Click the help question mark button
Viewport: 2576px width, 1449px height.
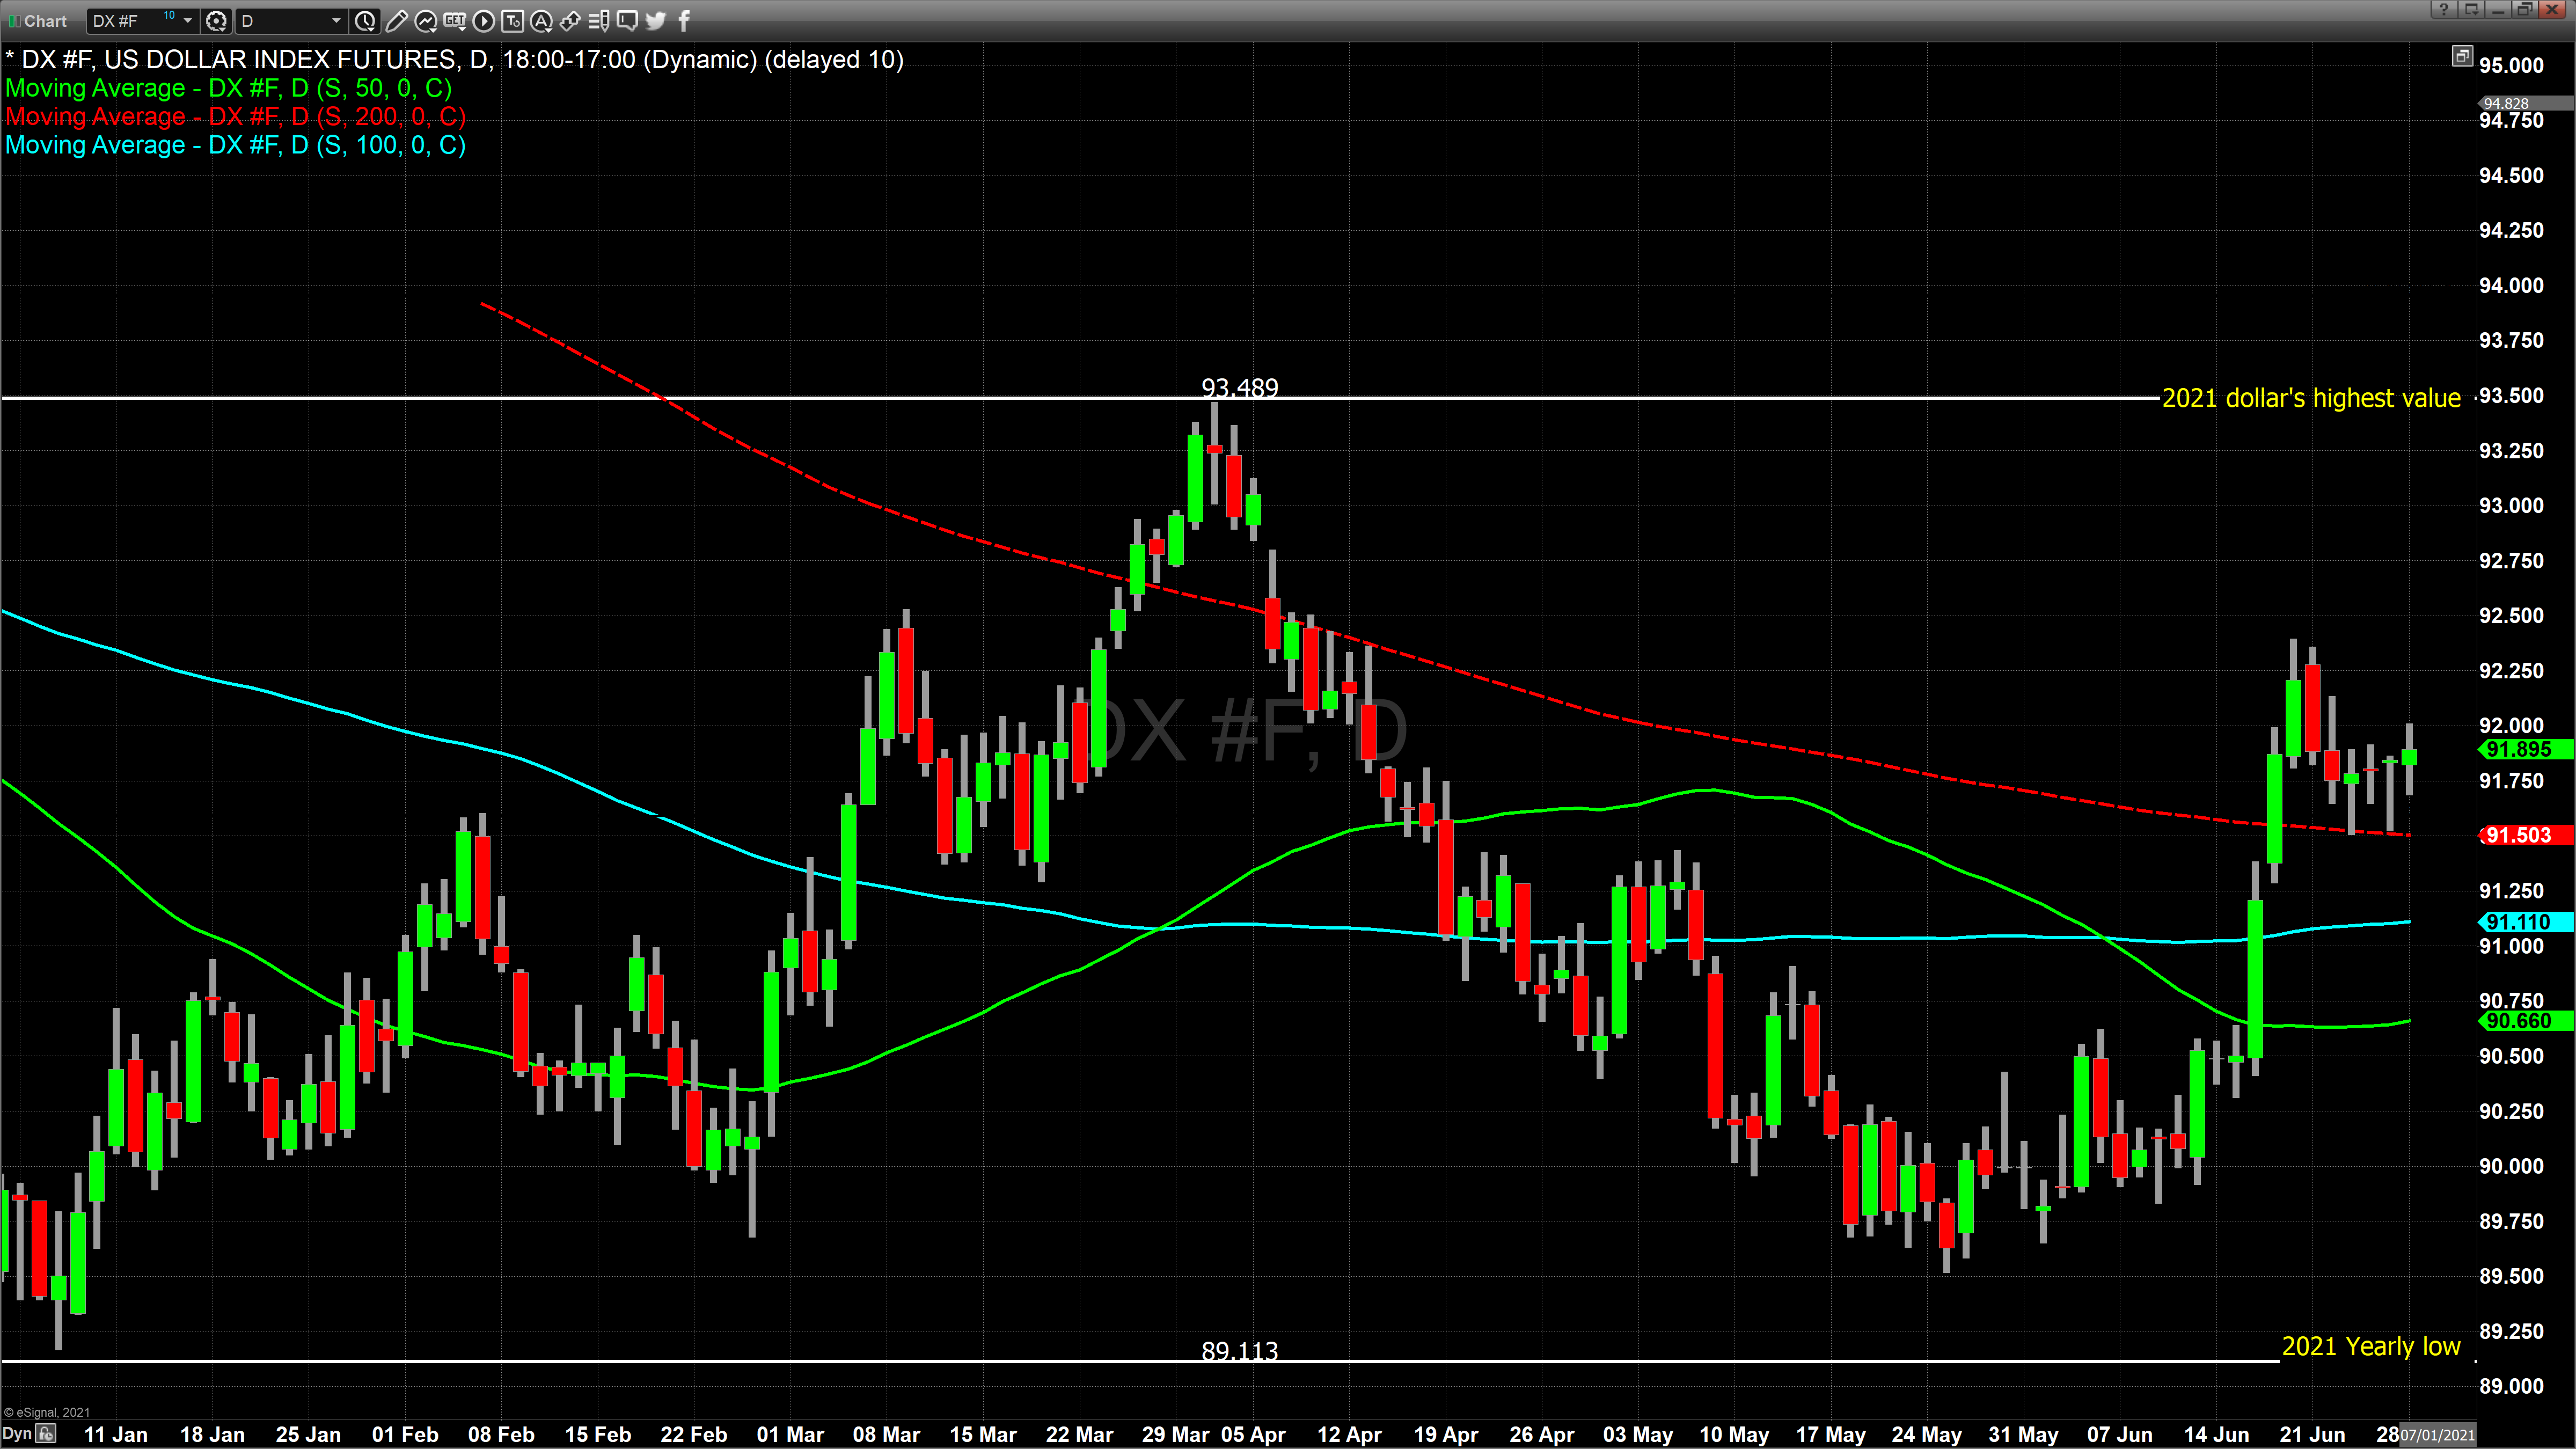(2443, 9)
